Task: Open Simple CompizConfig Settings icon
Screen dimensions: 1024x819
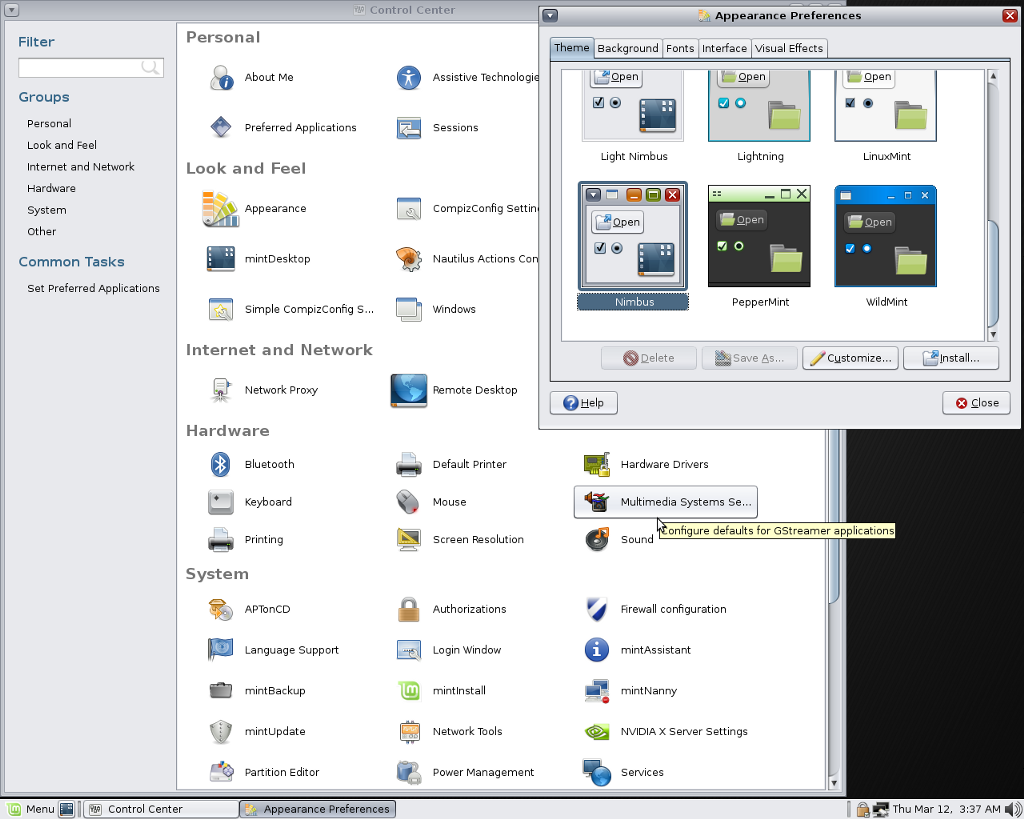Action: pyautogui.click(x=221, y=309)
